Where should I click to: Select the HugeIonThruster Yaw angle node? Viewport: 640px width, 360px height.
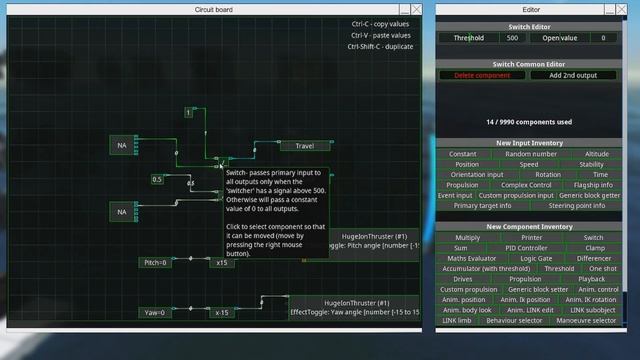click(354, 307)
